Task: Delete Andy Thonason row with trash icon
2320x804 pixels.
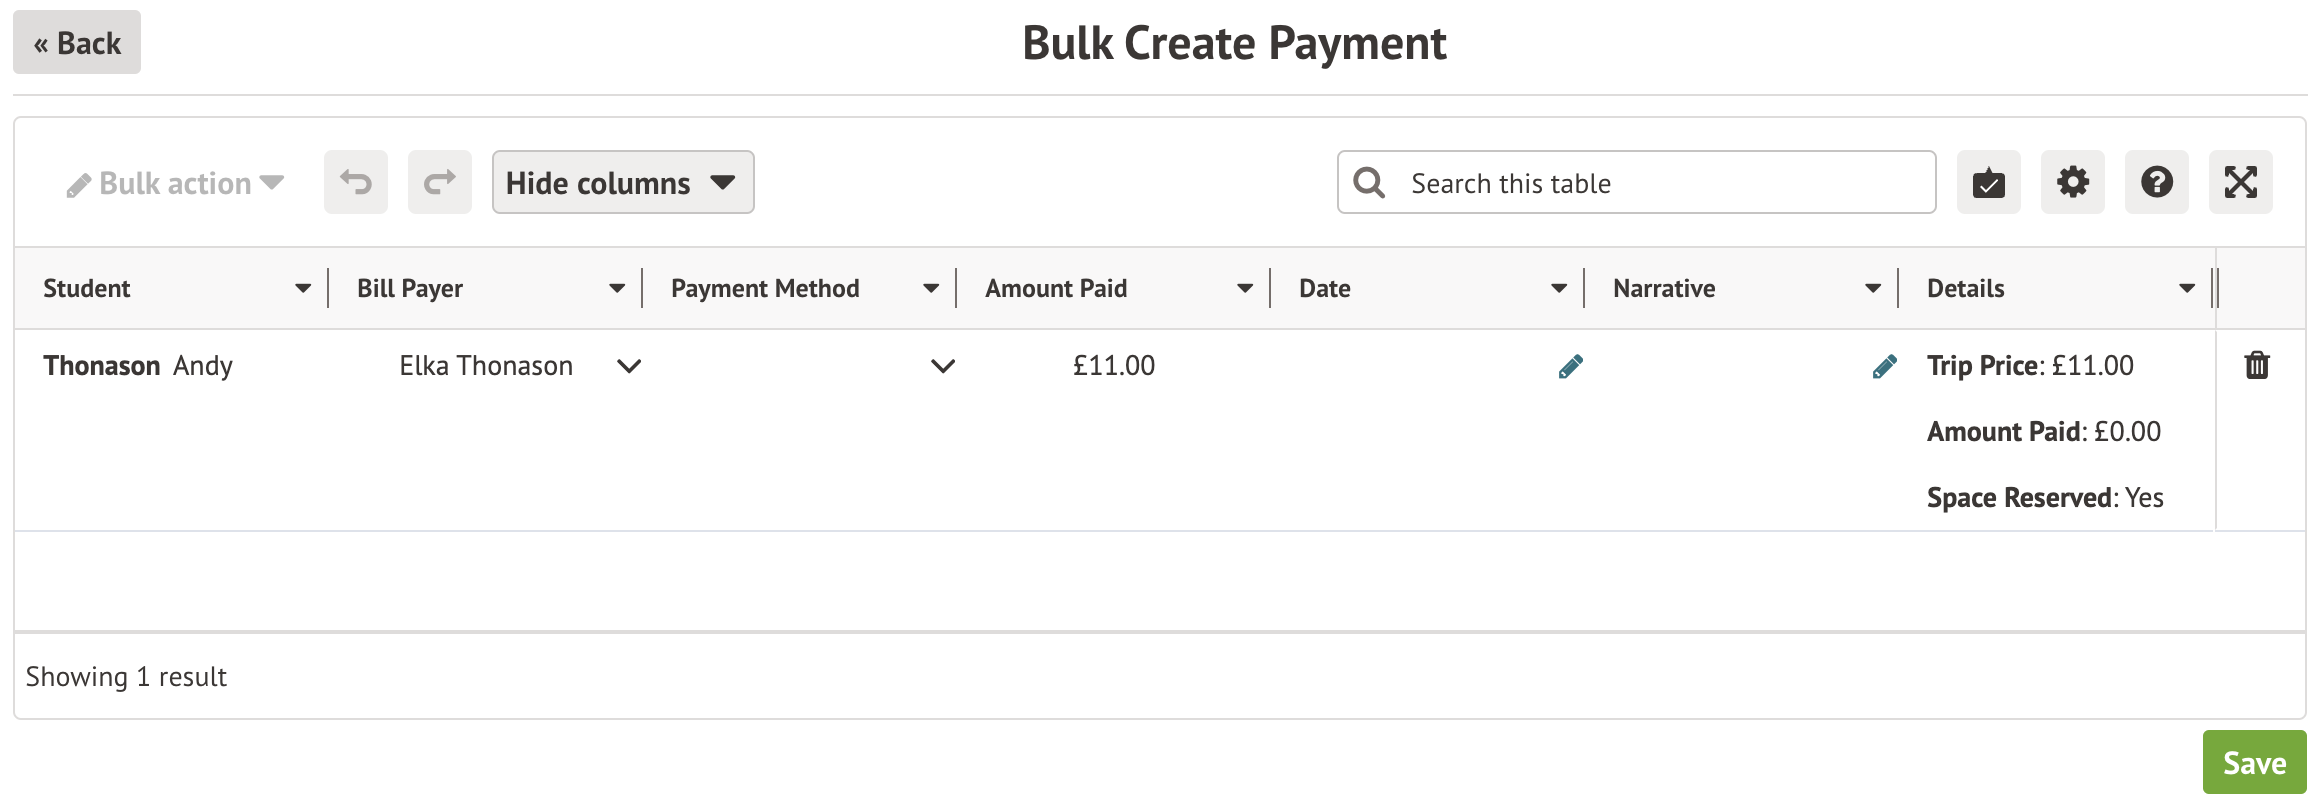Action: coord(2257,365)
